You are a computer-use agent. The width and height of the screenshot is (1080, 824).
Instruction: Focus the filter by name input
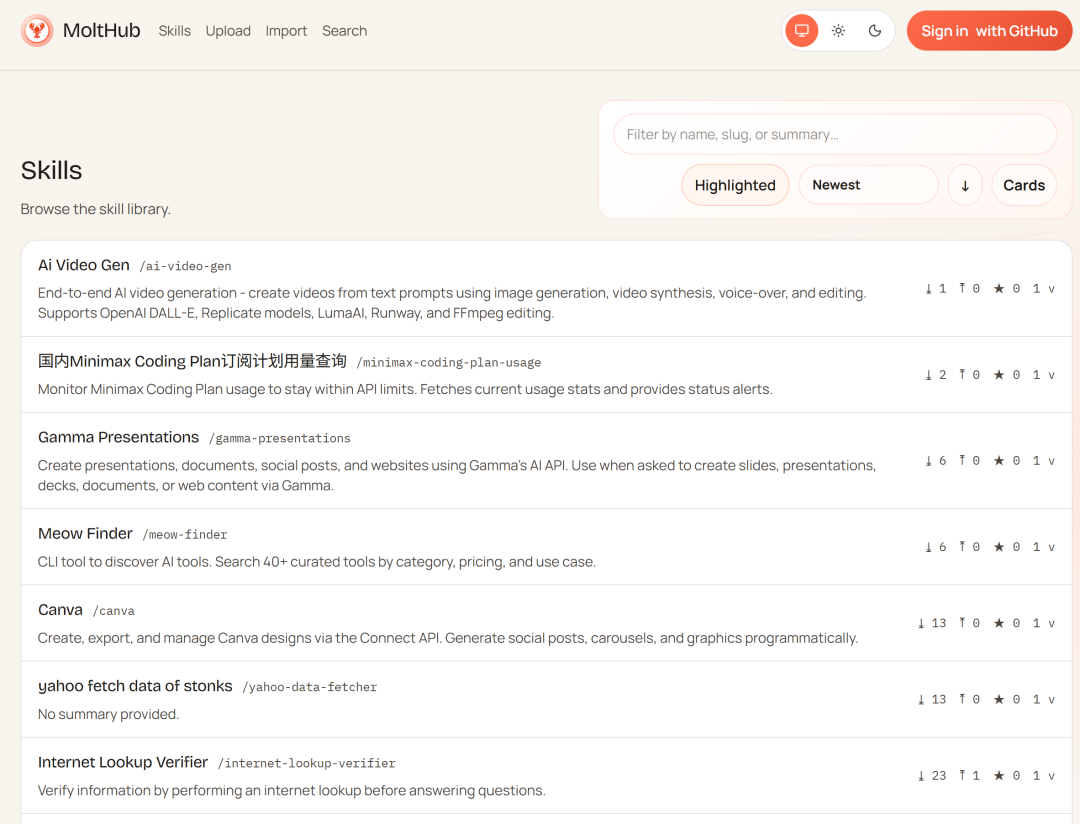coord(835,134)
